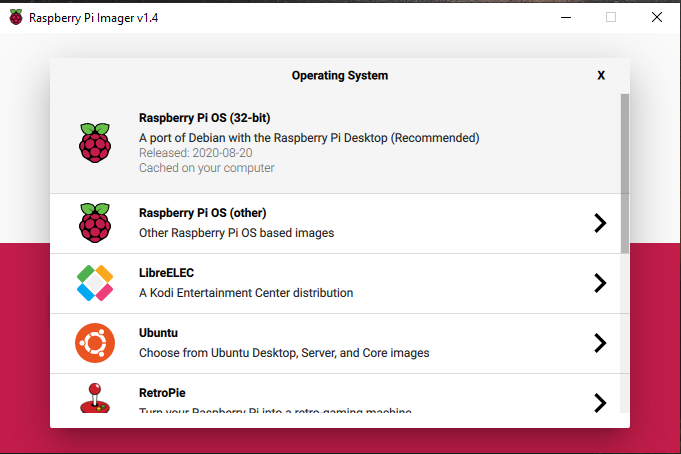Screen dimensions: 681x454
Task: Expand the LibreELEC submenu arrow
Action: tap(600, 283)
